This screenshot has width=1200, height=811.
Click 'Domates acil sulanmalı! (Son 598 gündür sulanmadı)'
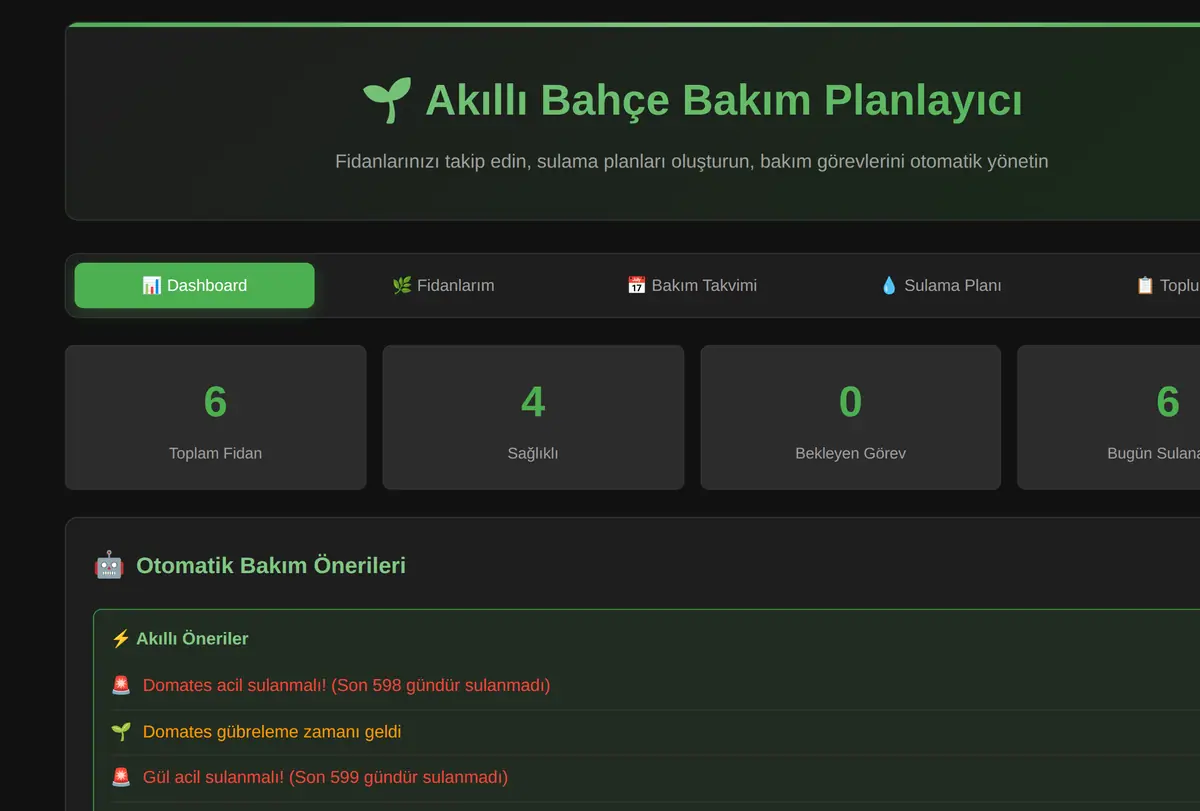coord(346,685)
